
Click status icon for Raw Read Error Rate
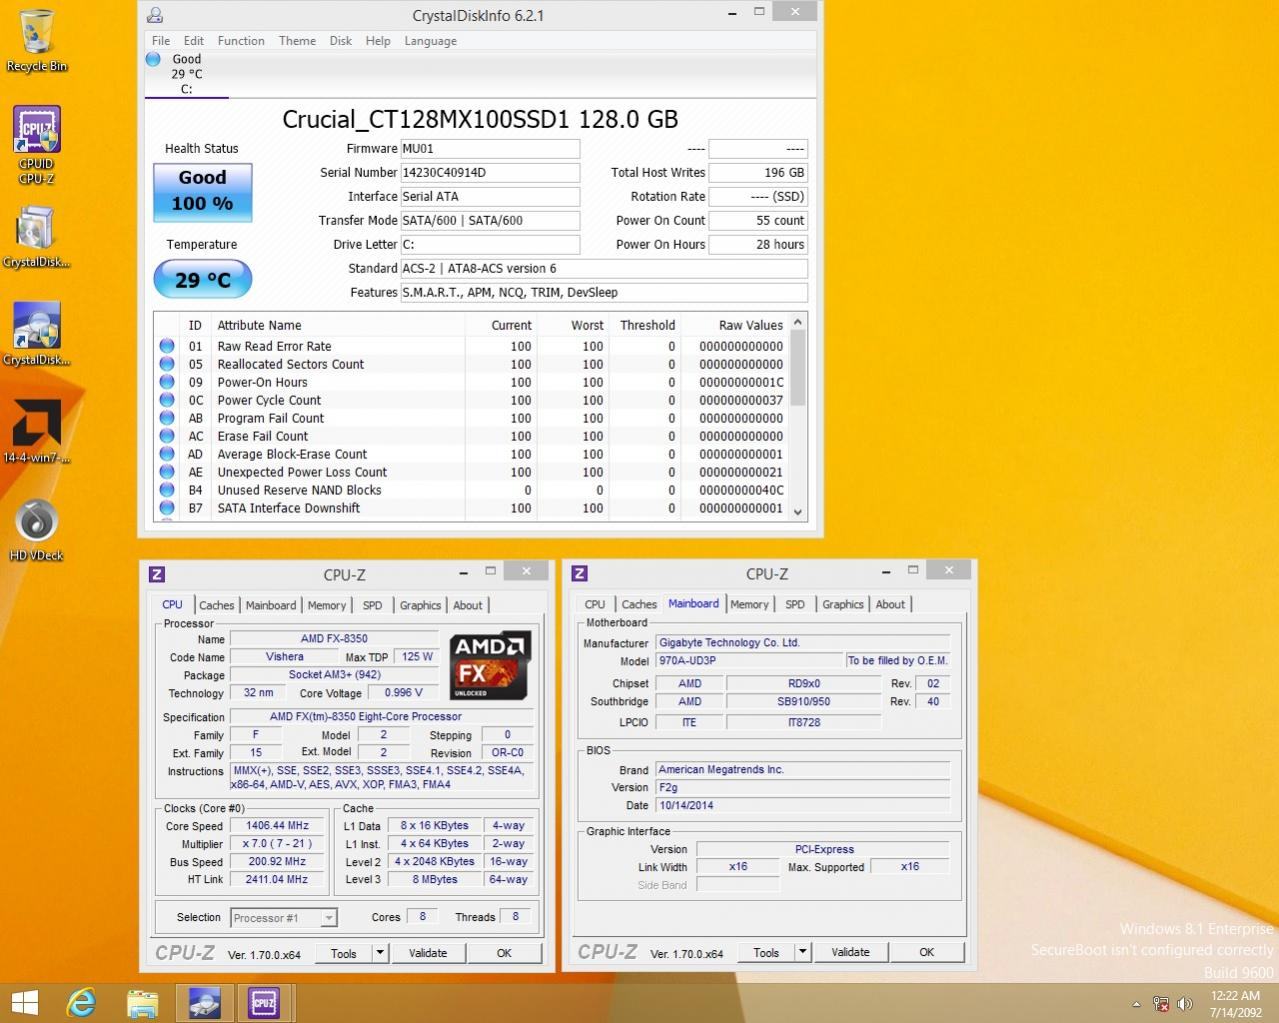point(167,346)
